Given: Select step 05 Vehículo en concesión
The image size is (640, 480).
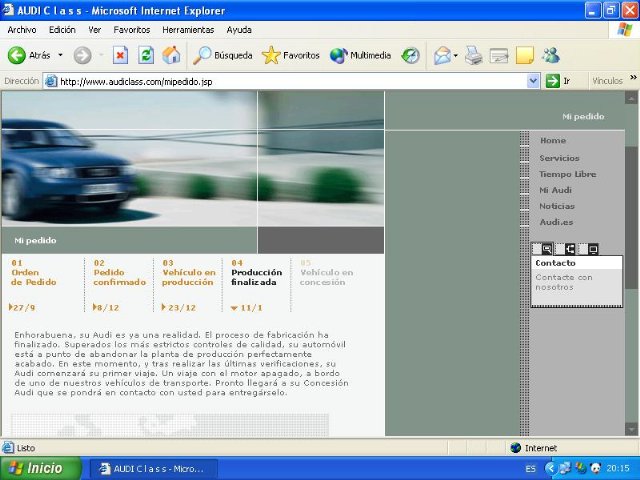Looking at the screenshot, I should [x=326, y=273].
